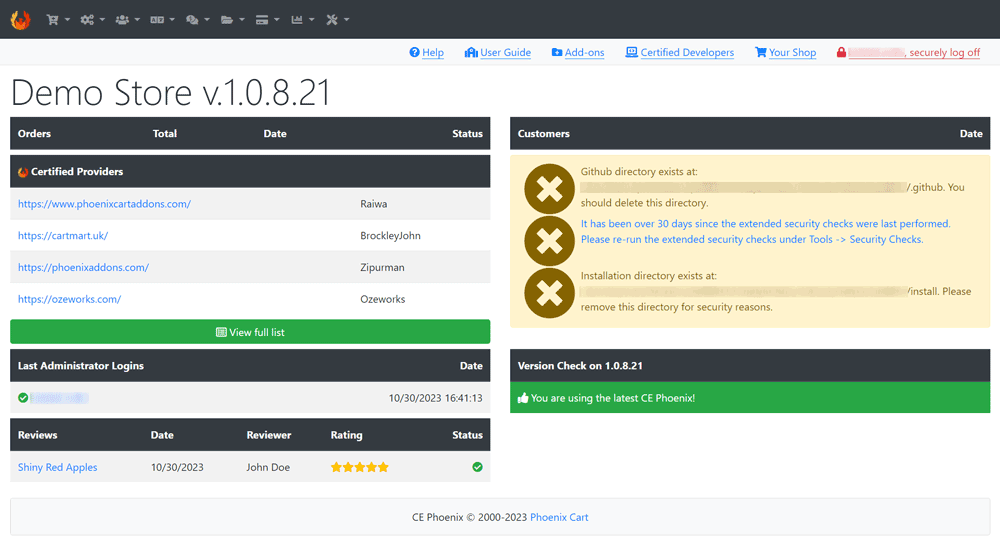Click green check icon in administrator logins row

[23, 398]
